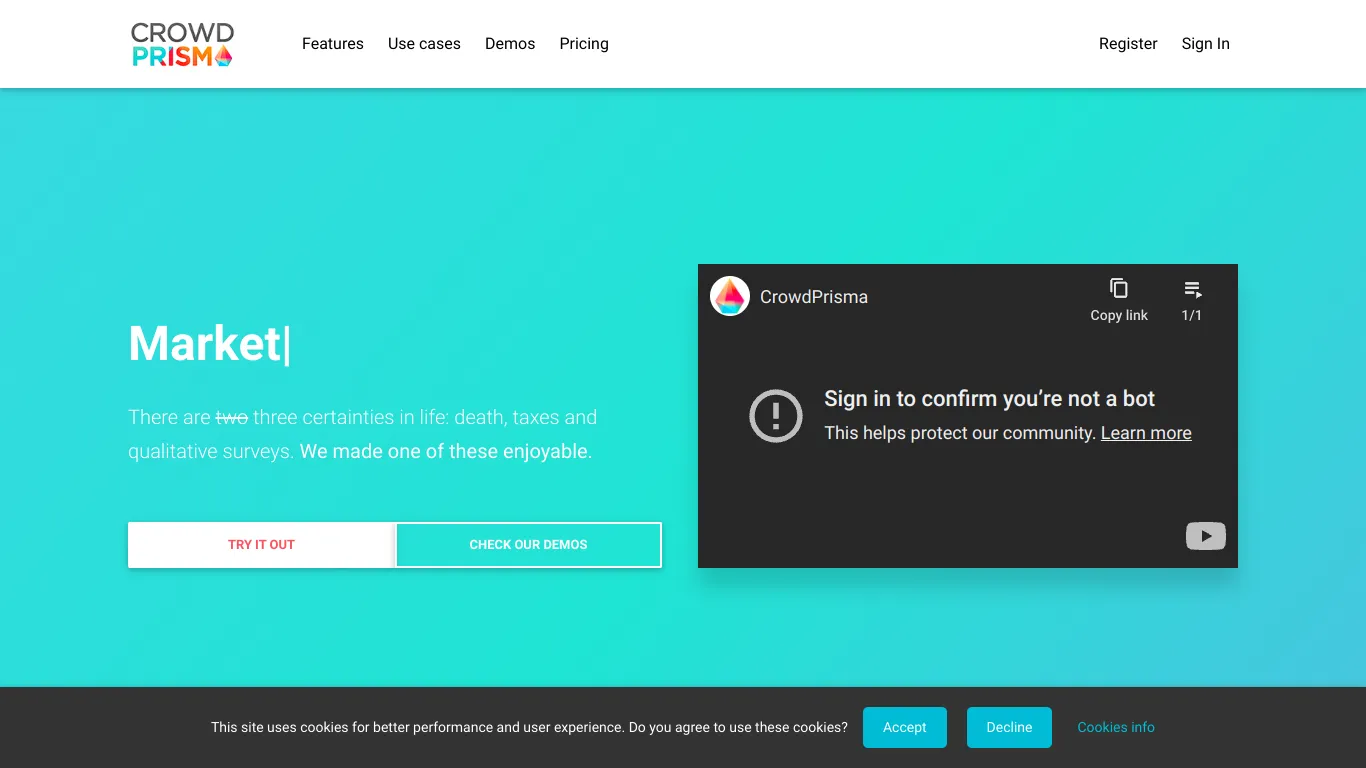Open the Pricing page

(584, 44)
